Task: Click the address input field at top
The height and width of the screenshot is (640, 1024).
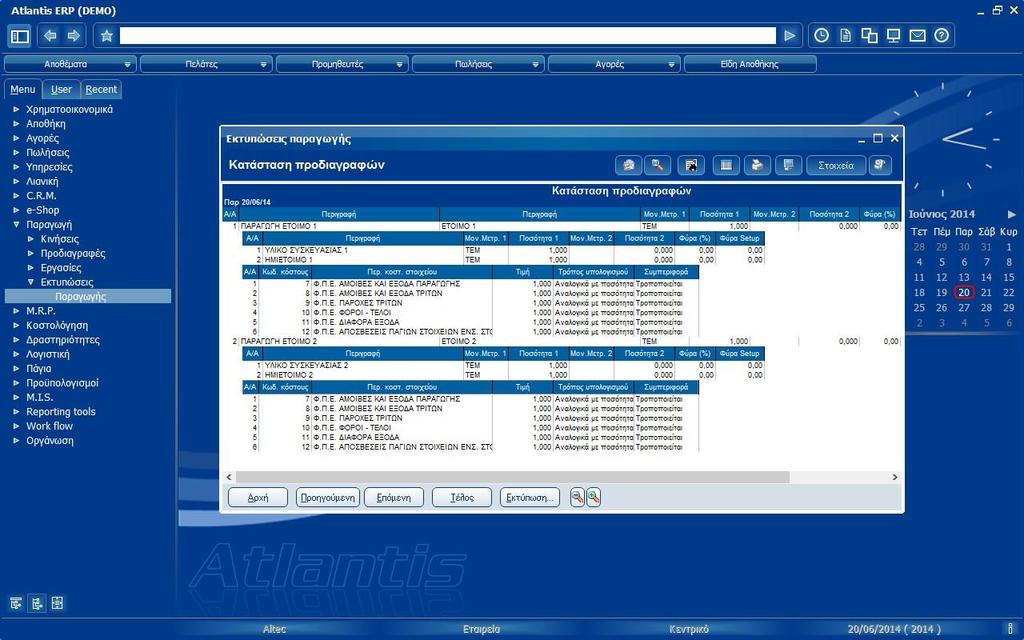Action: 448,36
